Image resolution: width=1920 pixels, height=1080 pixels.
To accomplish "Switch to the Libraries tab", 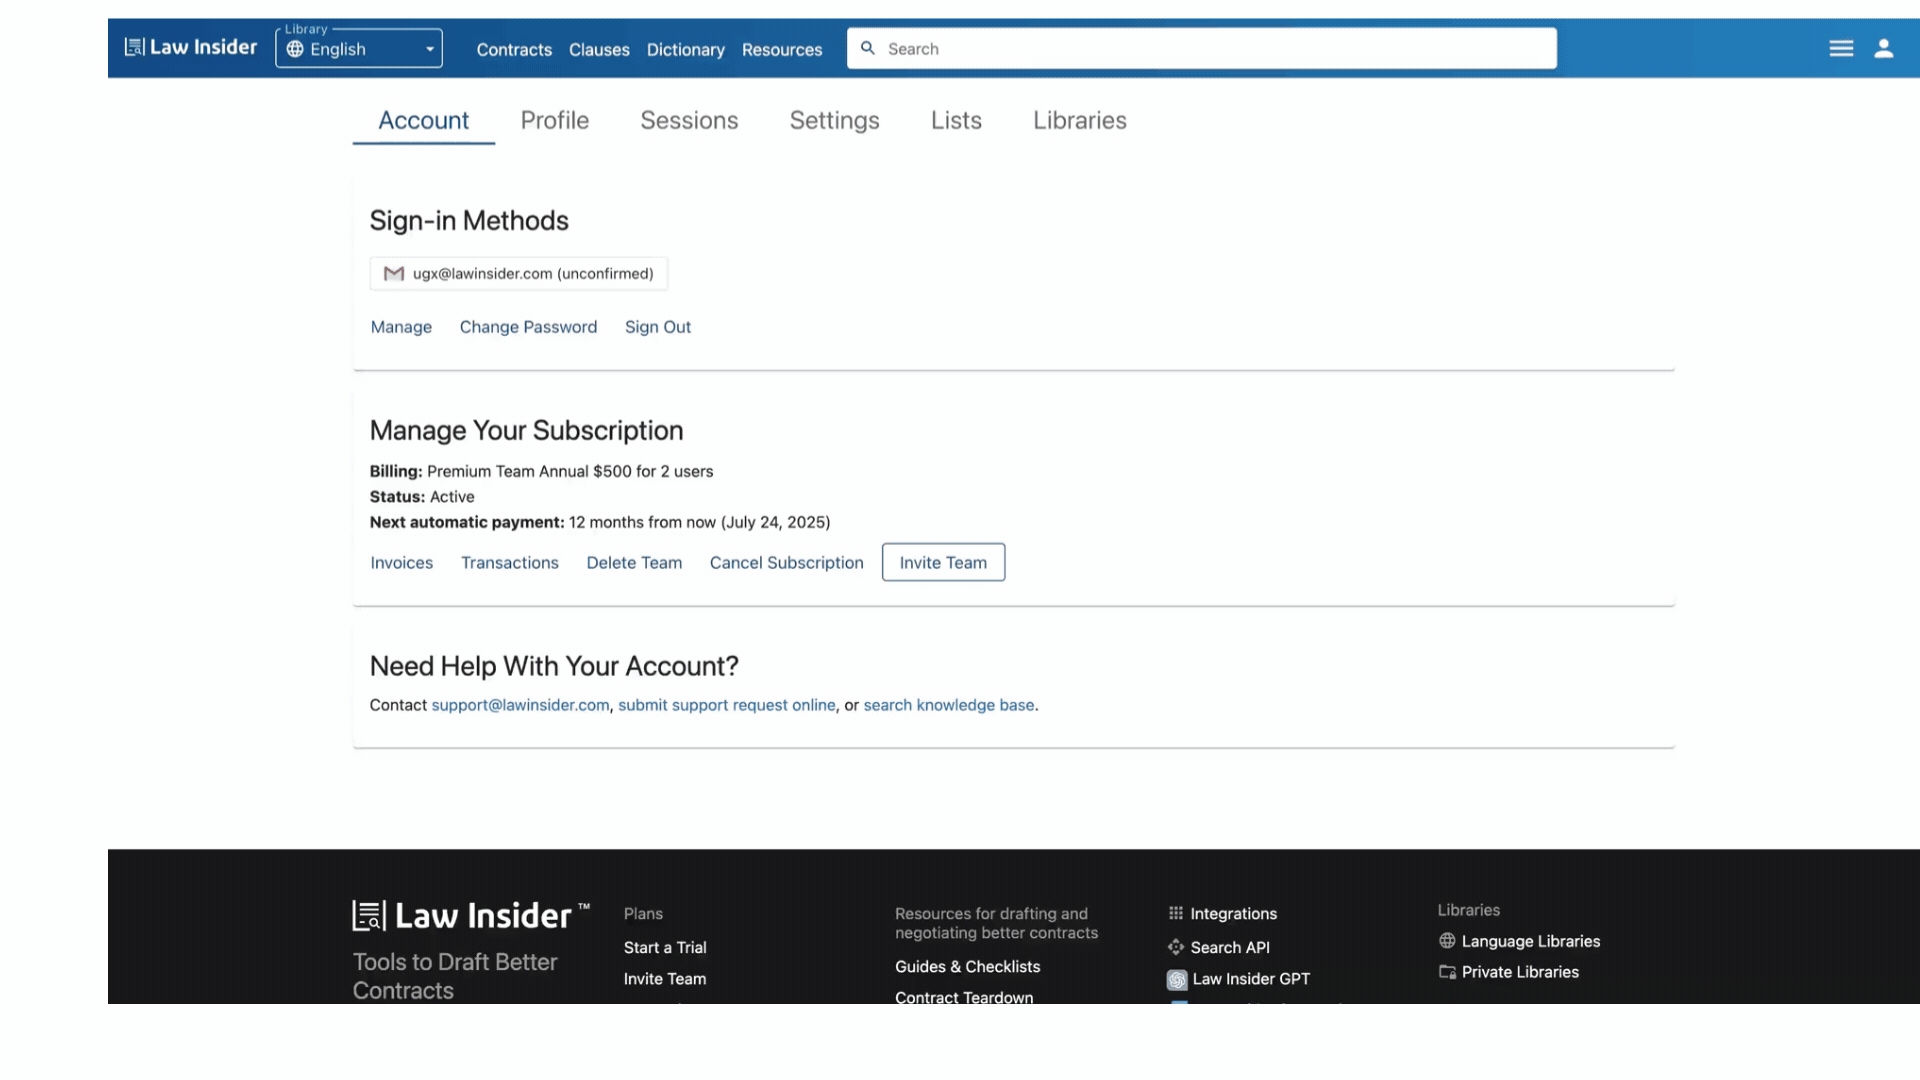I will 1080,120.
